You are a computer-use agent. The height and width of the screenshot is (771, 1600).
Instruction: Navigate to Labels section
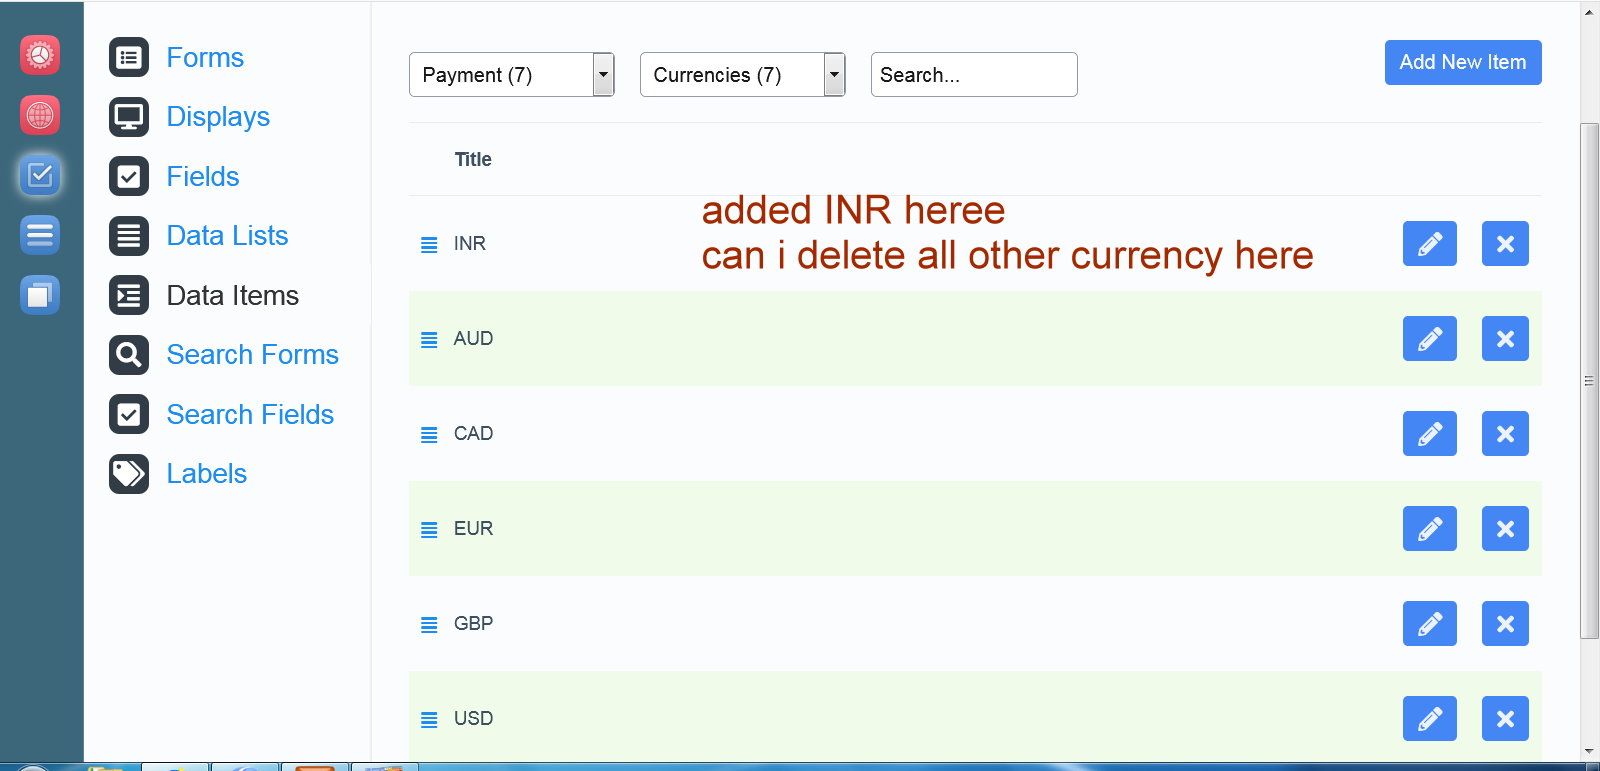206,474
